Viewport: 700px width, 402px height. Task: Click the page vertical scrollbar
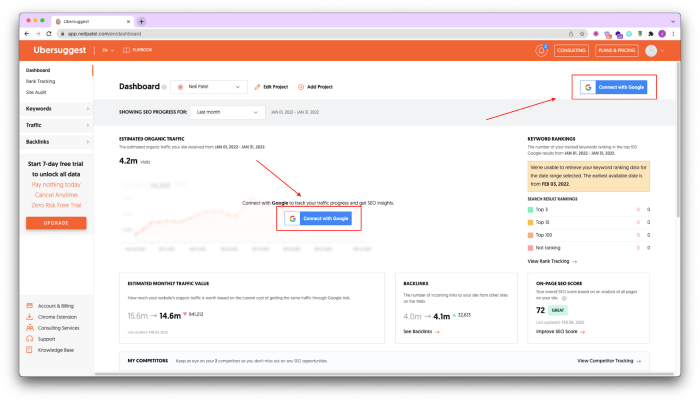[678, 140]
